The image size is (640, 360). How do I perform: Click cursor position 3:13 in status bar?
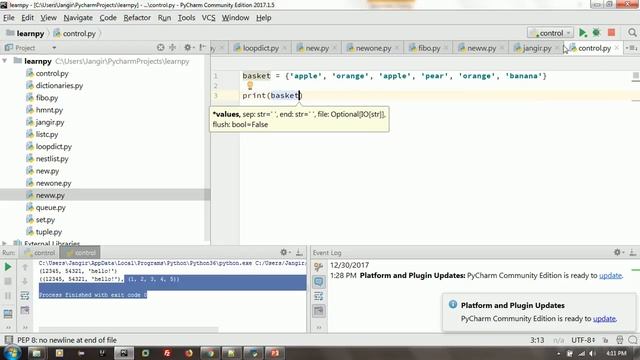click(x=537, y=340)
